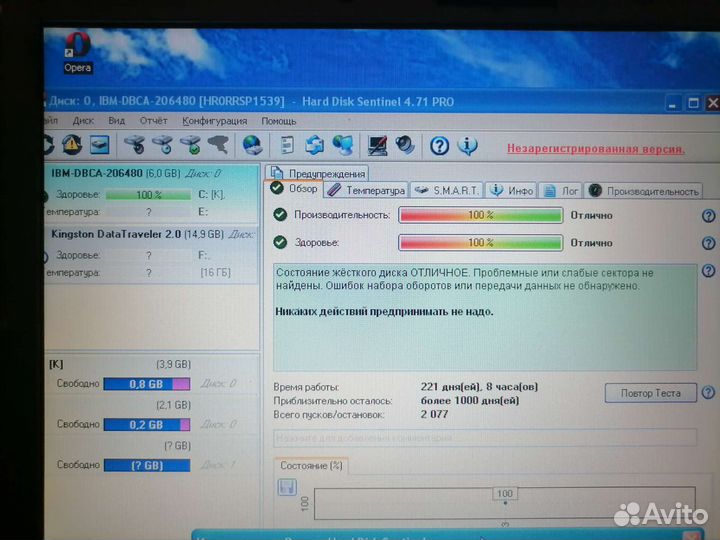Viewport: 720px width, 540px height.
Task: Click the monitor with pen configuration icon
Action: [x=377, y=146]
